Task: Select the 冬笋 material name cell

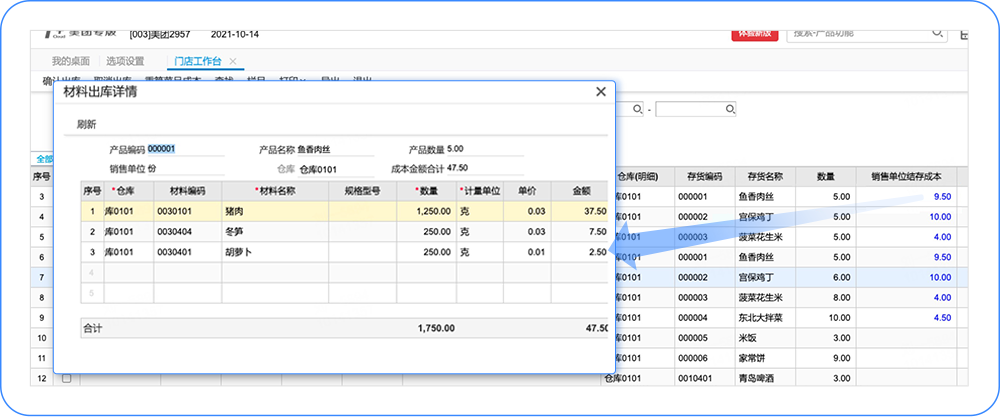Action: [x=274, y=232]
